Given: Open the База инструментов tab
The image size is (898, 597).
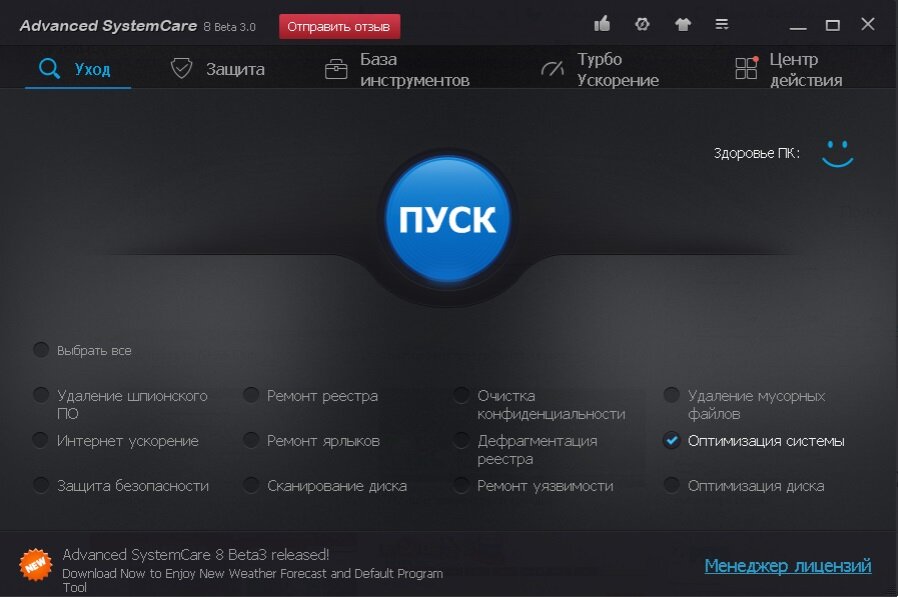Looking at the screenshot, I should point(397,69).
